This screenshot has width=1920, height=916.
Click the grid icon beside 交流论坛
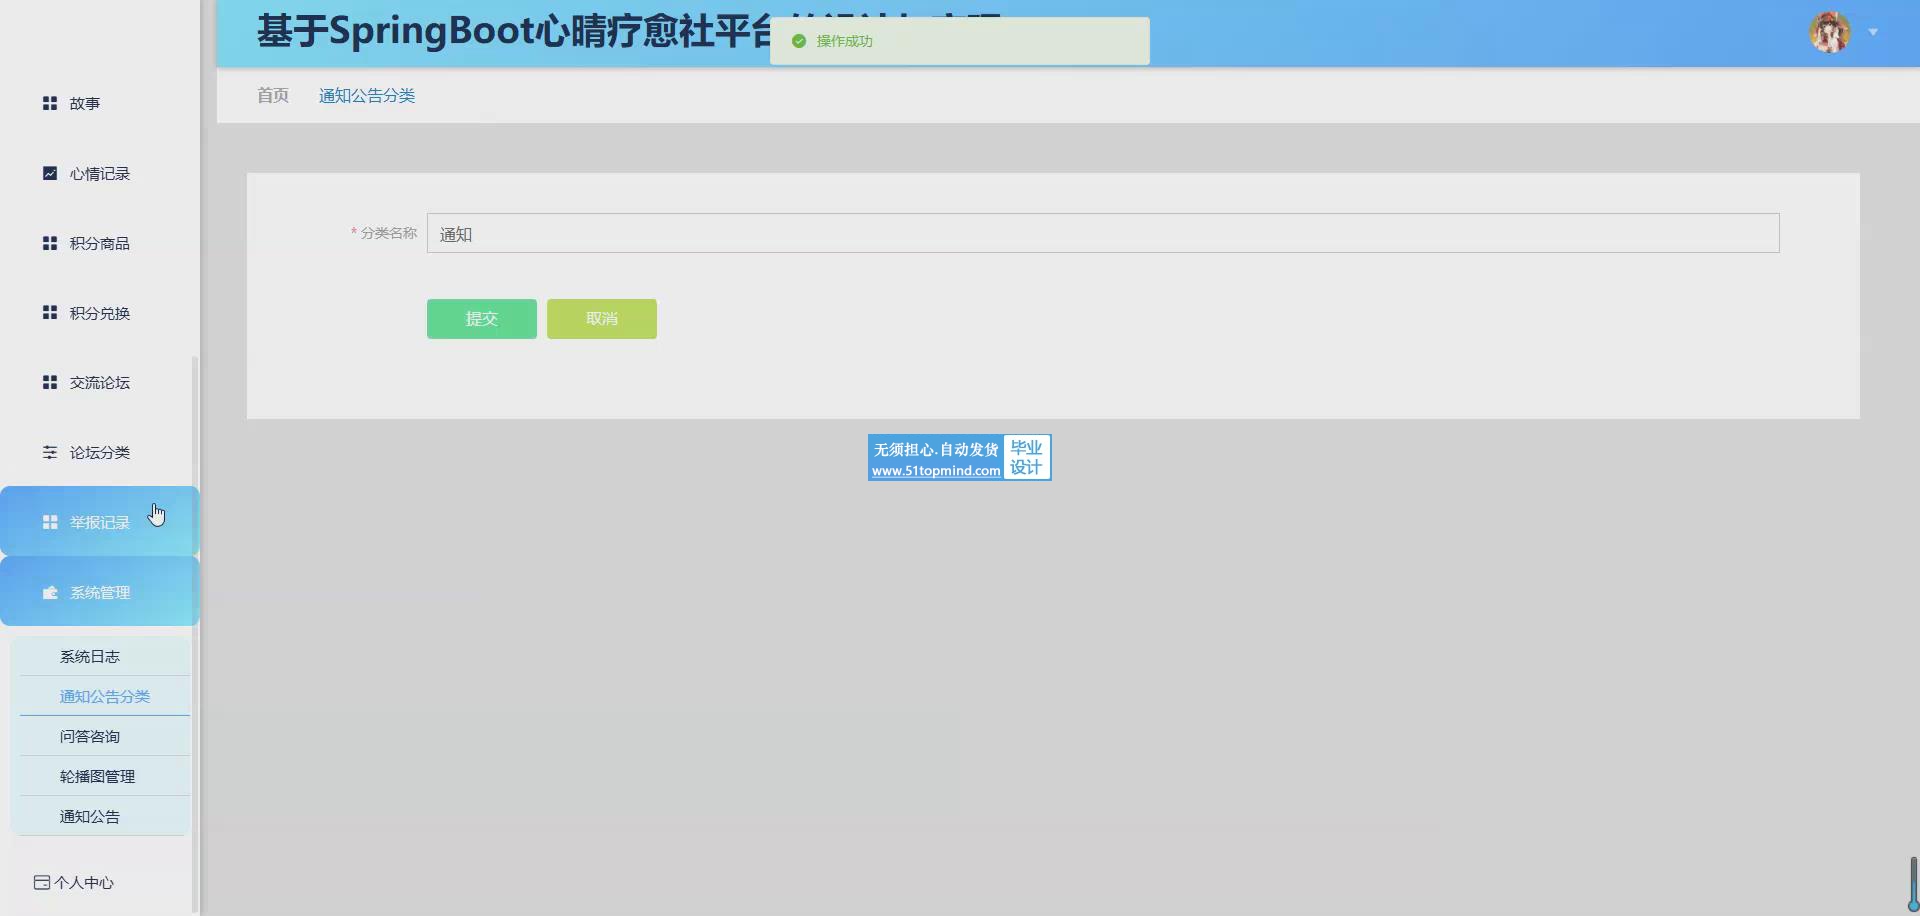50,382
